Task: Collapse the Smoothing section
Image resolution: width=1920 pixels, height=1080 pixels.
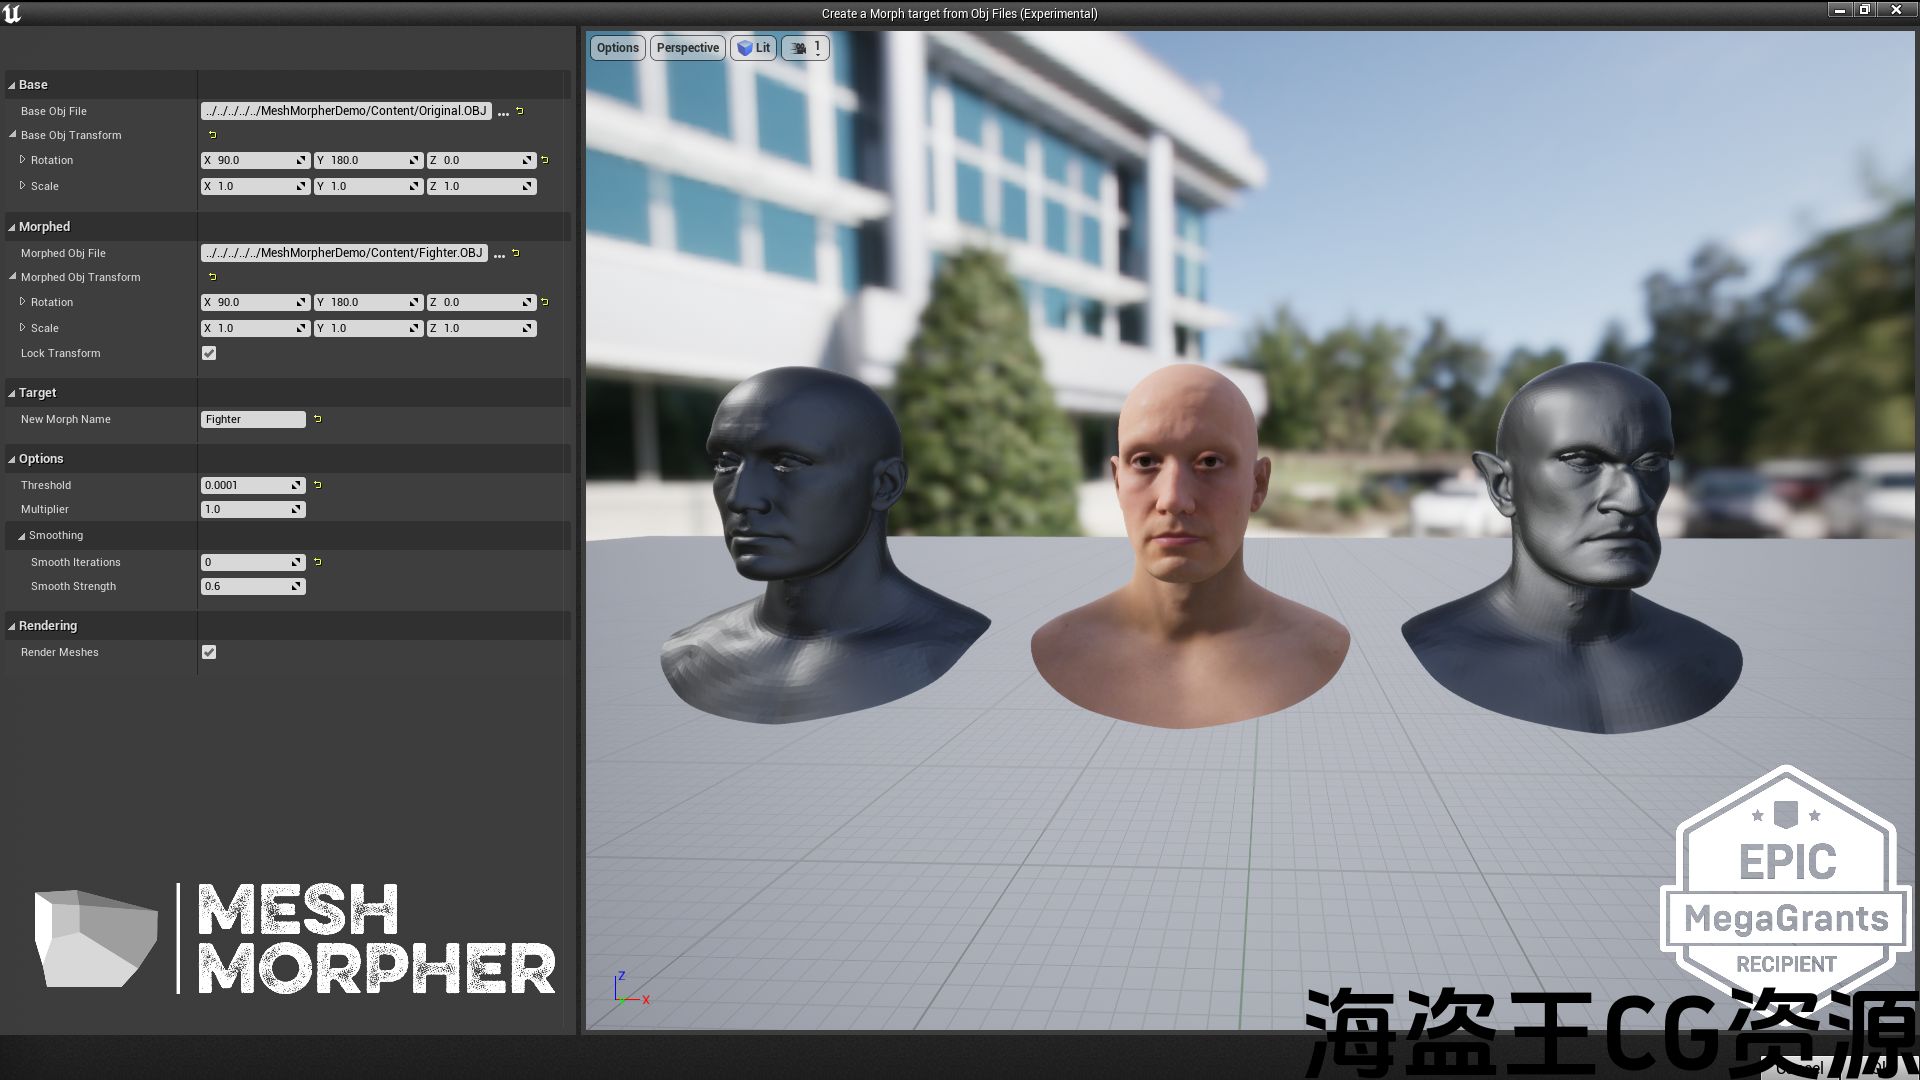Action: pos(21,536)
